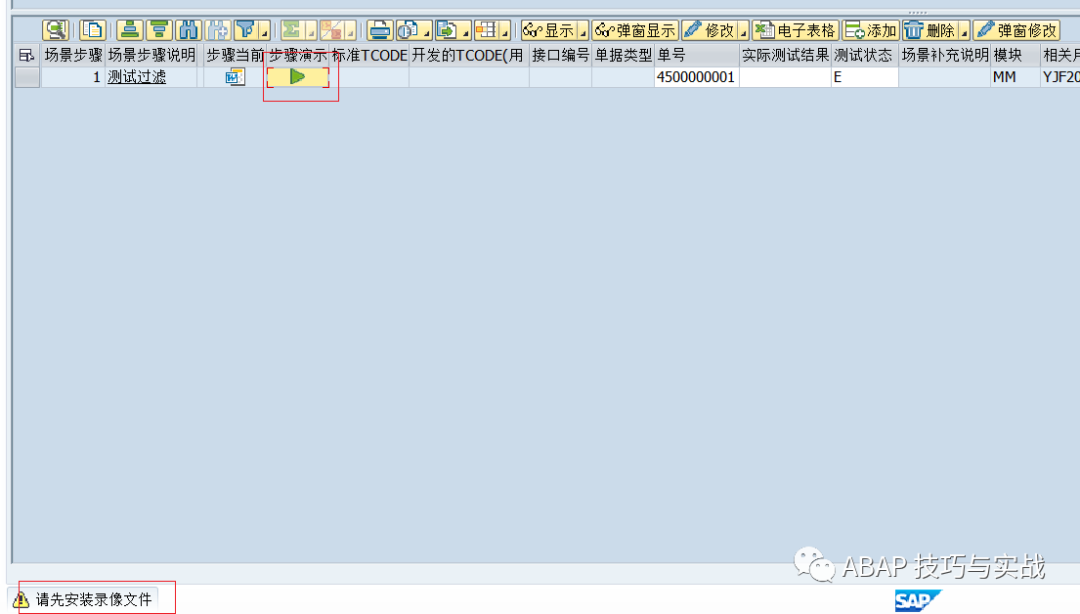Image resolution: width=1080 pixels, height=614 pixels.
Task: Click the 步骤演示 column header
Action: 298,55
